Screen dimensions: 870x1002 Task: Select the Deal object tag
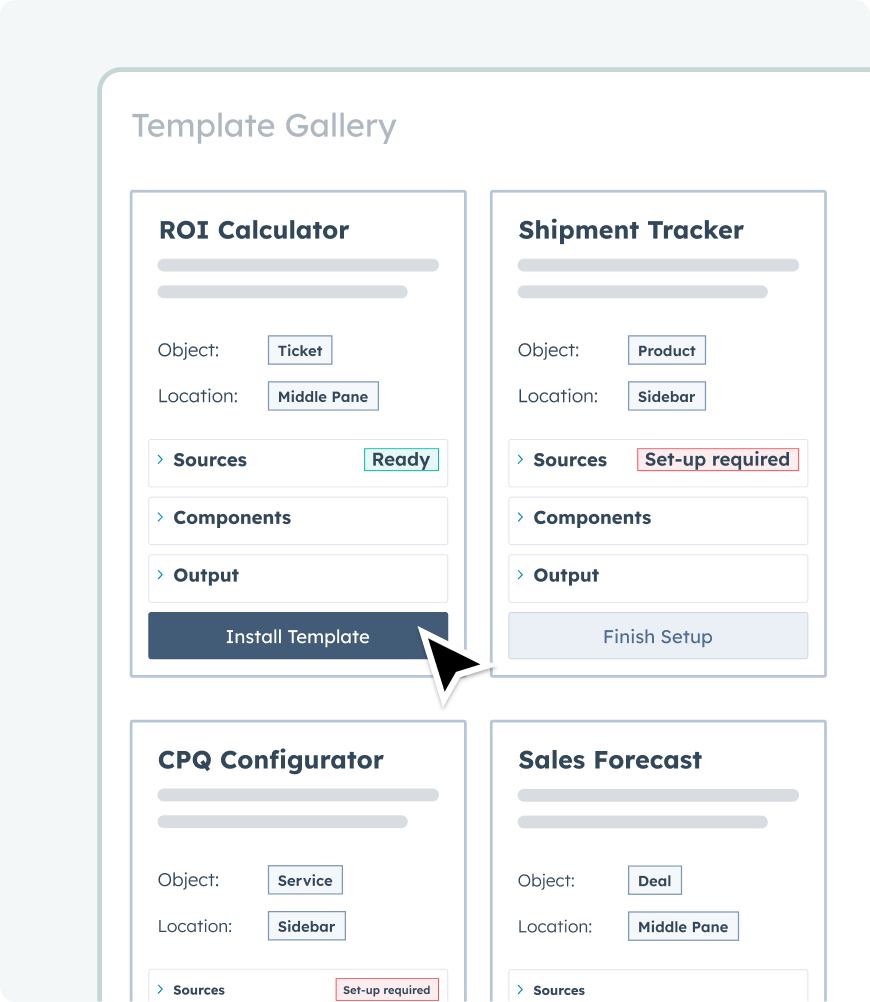(x=655, y=881)
